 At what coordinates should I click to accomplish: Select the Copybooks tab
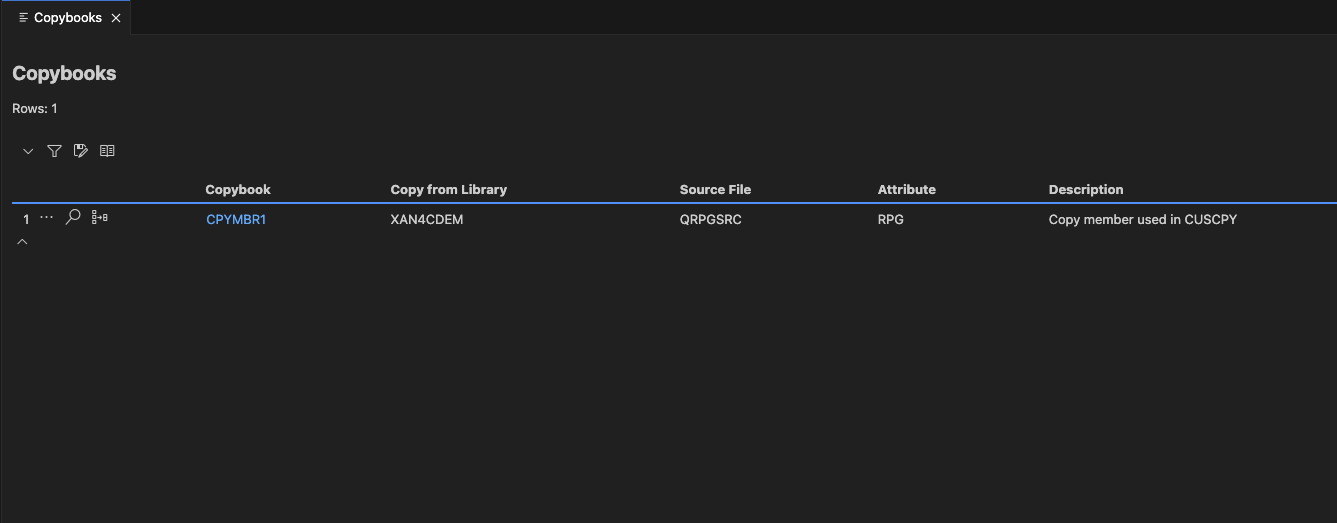(67, 18)
